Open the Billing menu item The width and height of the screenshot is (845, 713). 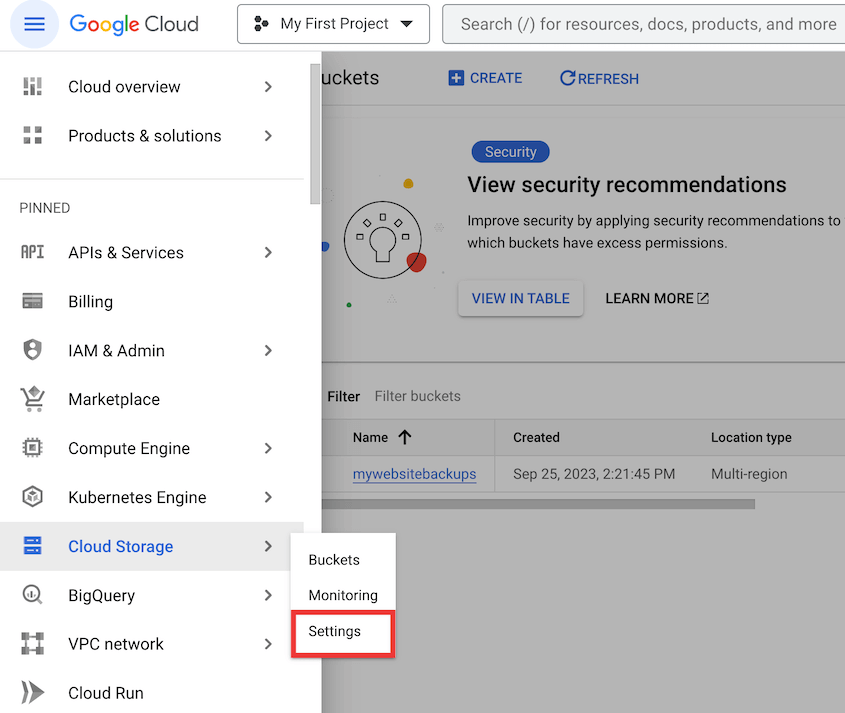pyautogui.click(x=152, y=301)
